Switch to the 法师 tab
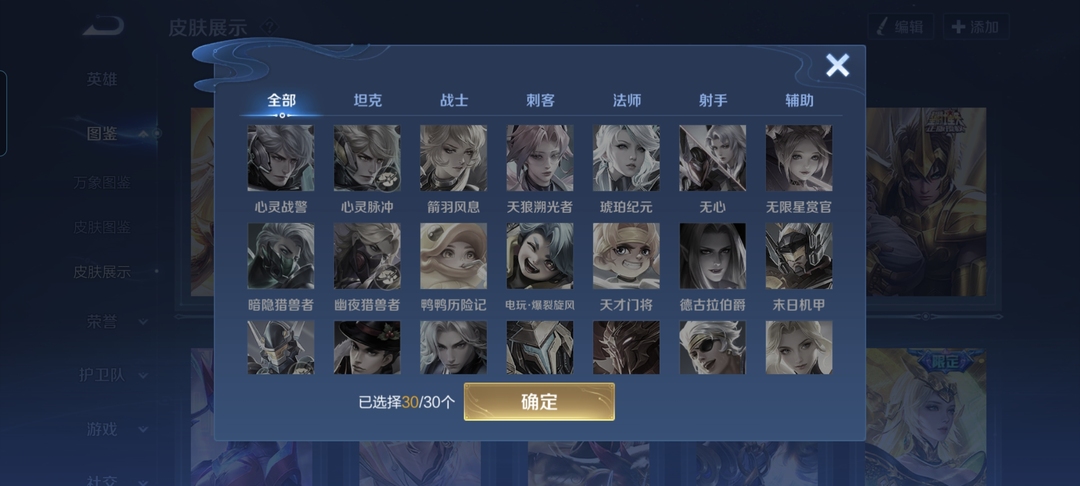The height and width of the screenshot is (486, 1080). pos(627,101)
